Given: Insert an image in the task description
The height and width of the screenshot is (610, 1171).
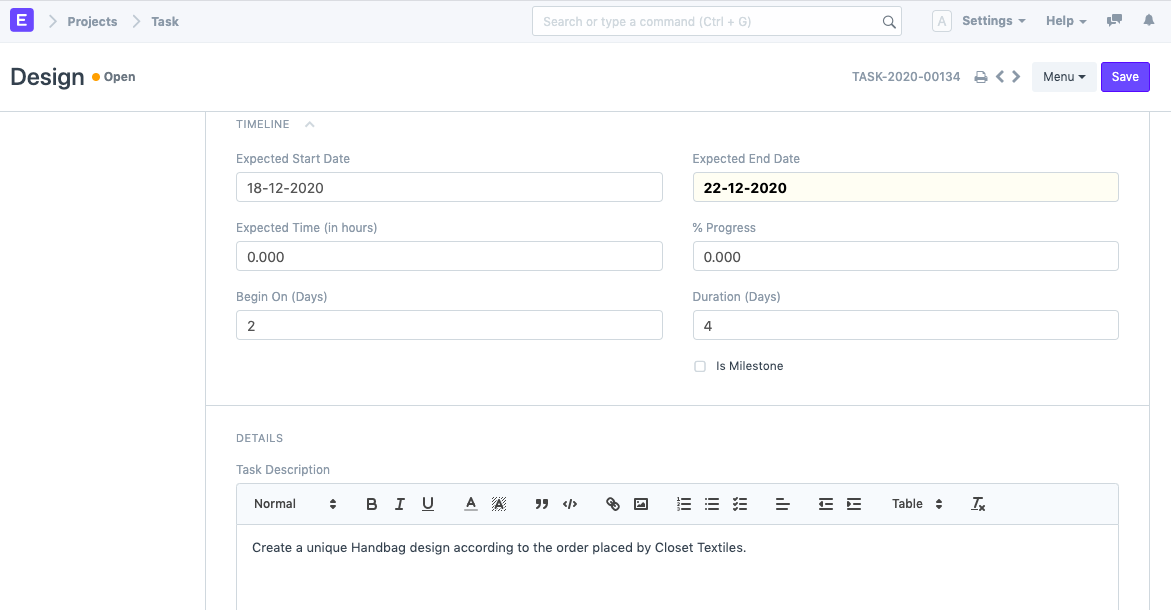Looking at the screenshot, I should click(x=641, y=504).
